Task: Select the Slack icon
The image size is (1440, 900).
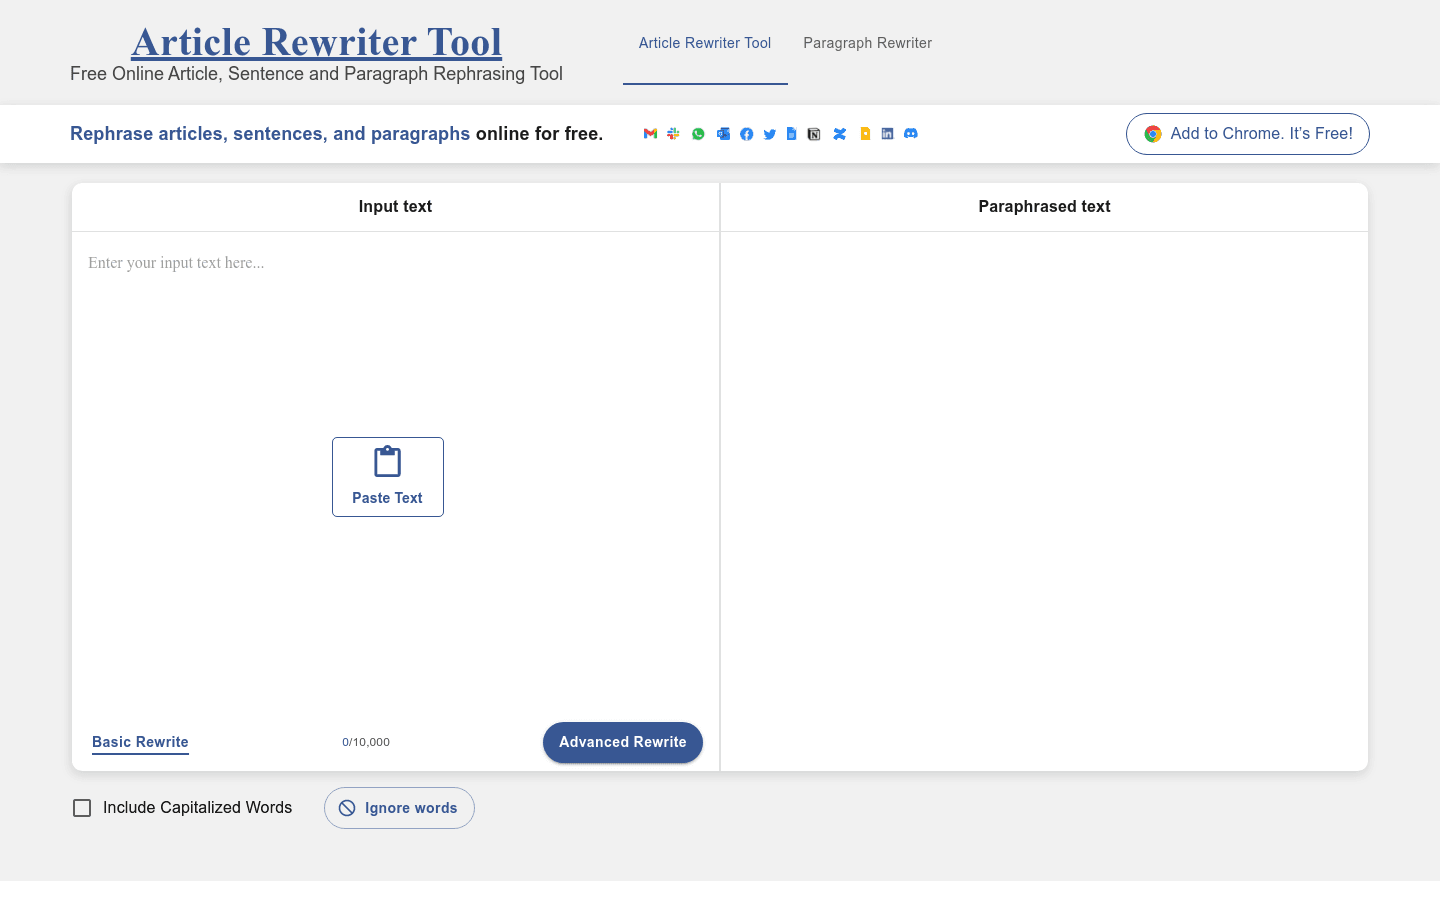Action: click(x=673, y=133)
